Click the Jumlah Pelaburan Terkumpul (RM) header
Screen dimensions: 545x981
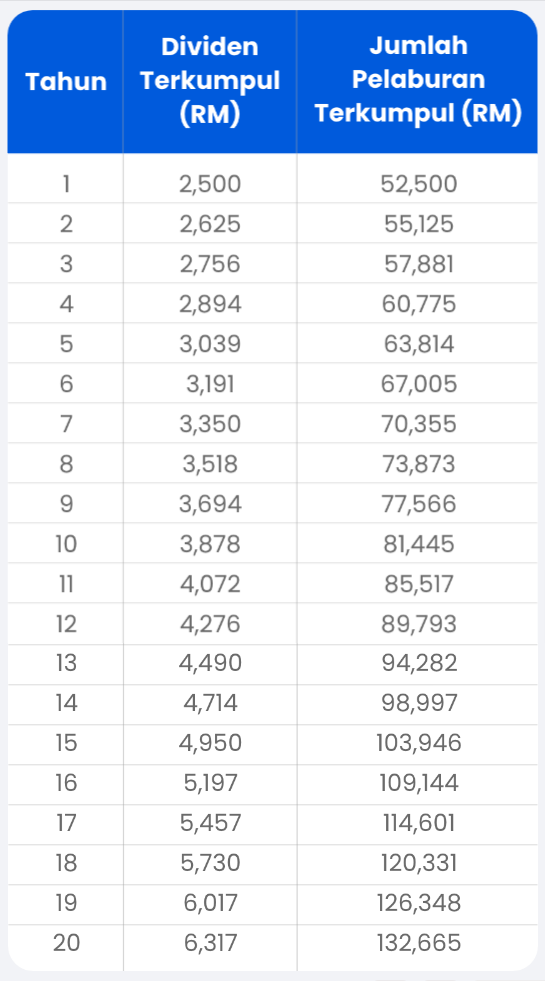(418, 80)
